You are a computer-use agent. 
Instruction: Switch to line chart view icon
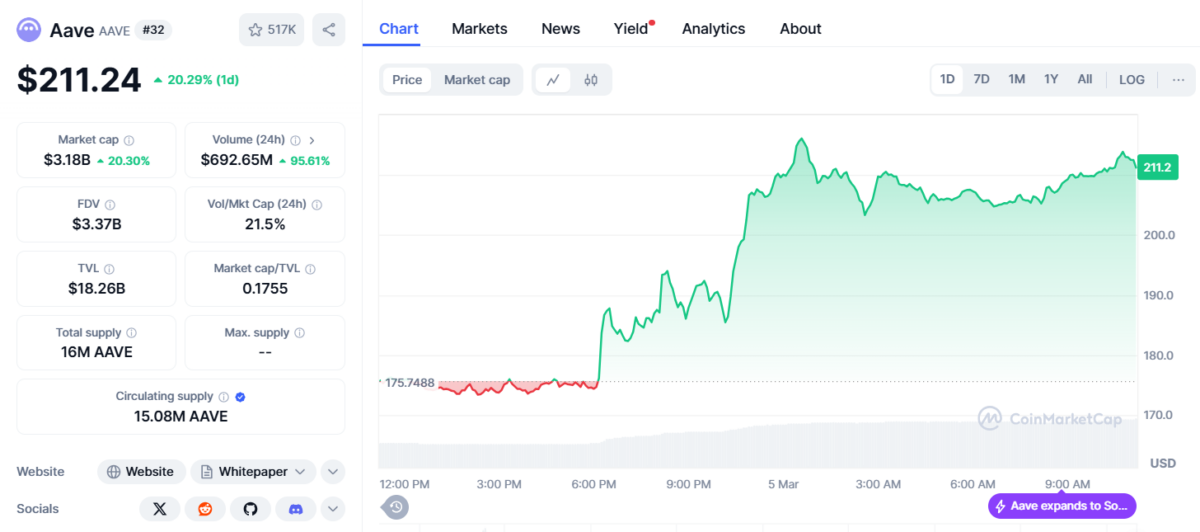tap(553, 80)
